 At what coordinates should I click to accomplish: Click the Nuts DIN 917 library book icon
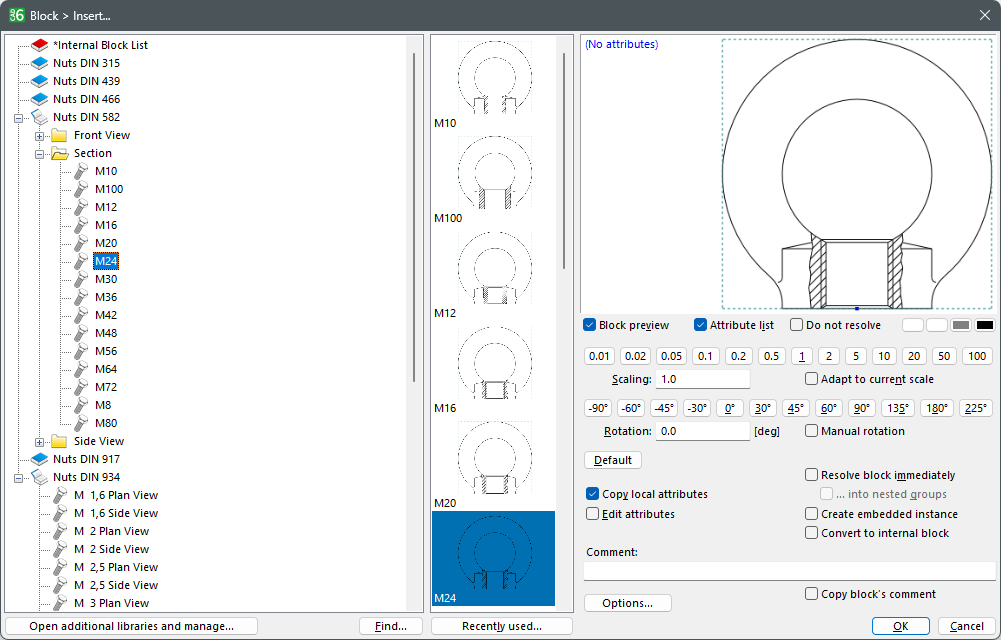pos(40,459)
